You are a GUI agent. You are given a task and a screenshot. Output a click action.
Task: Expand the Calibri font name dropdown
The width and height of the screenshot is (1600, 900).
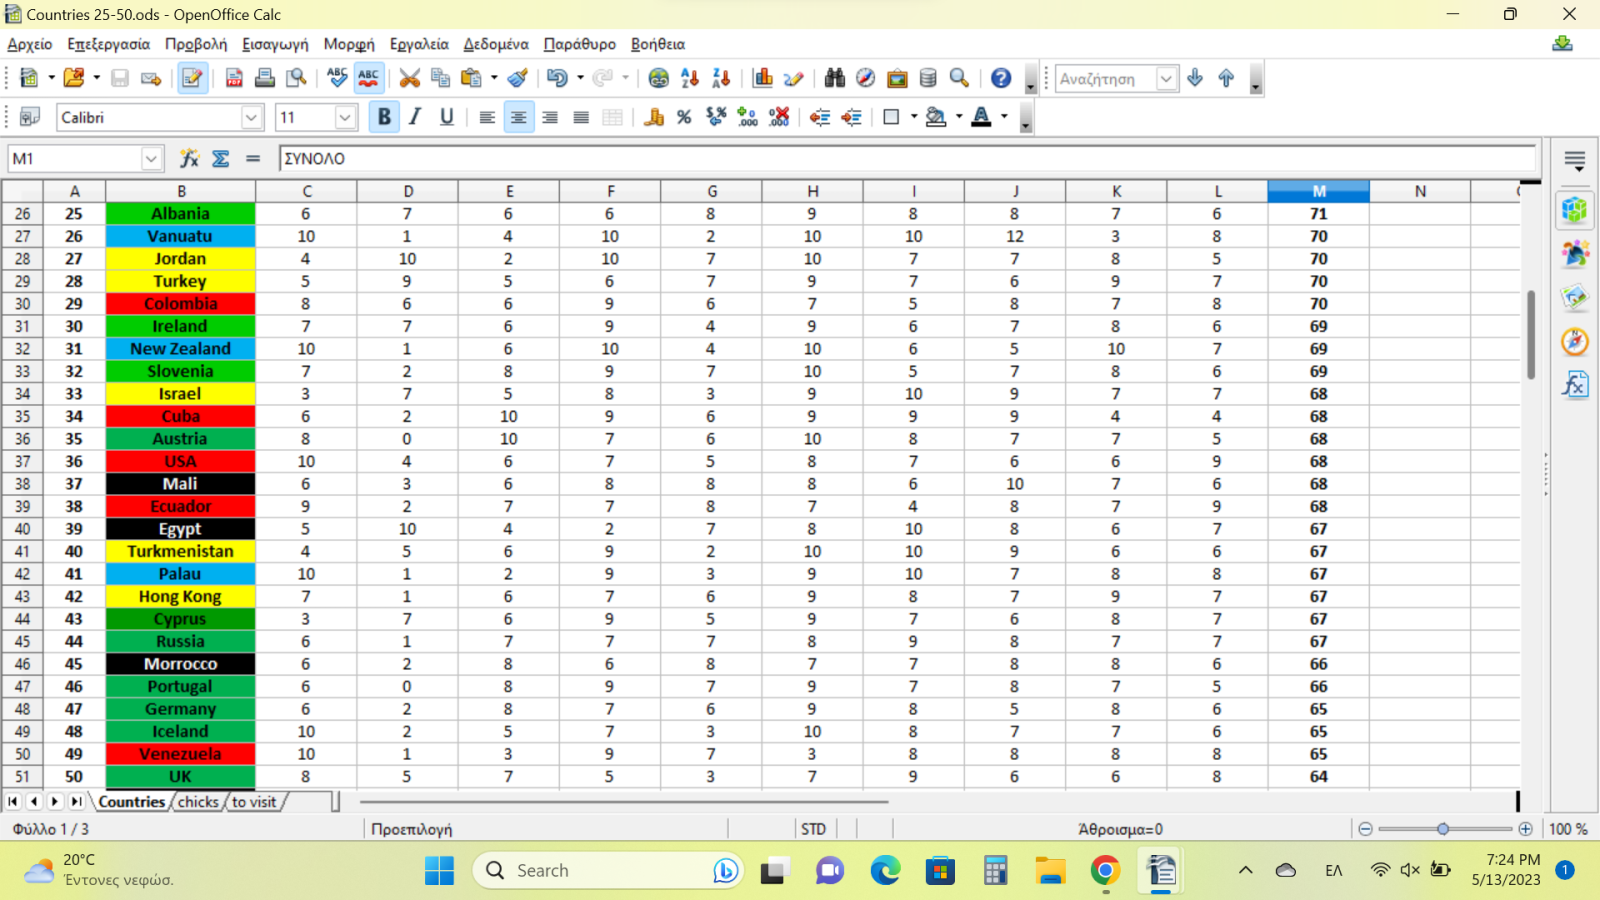pyautogui.click(x=251, y=117)
